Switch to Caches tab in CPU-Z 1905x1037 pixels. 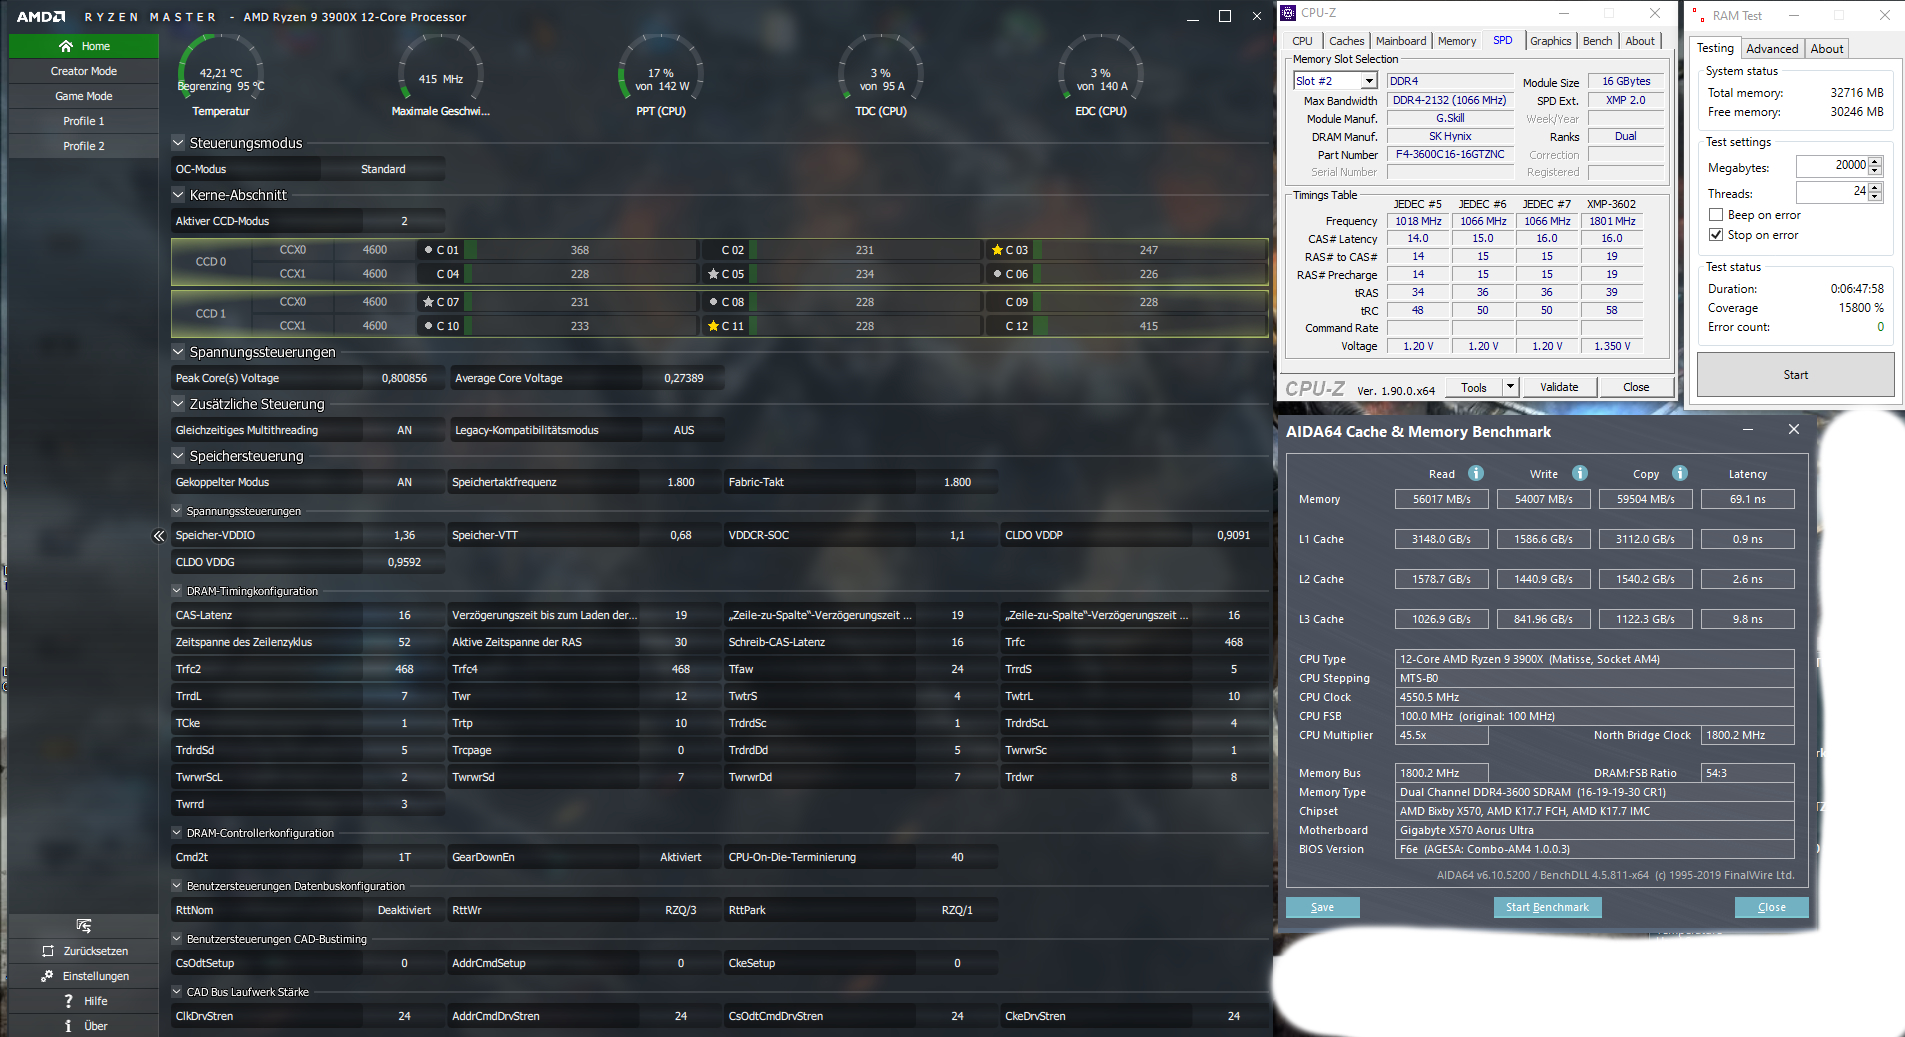[1346, 41]
